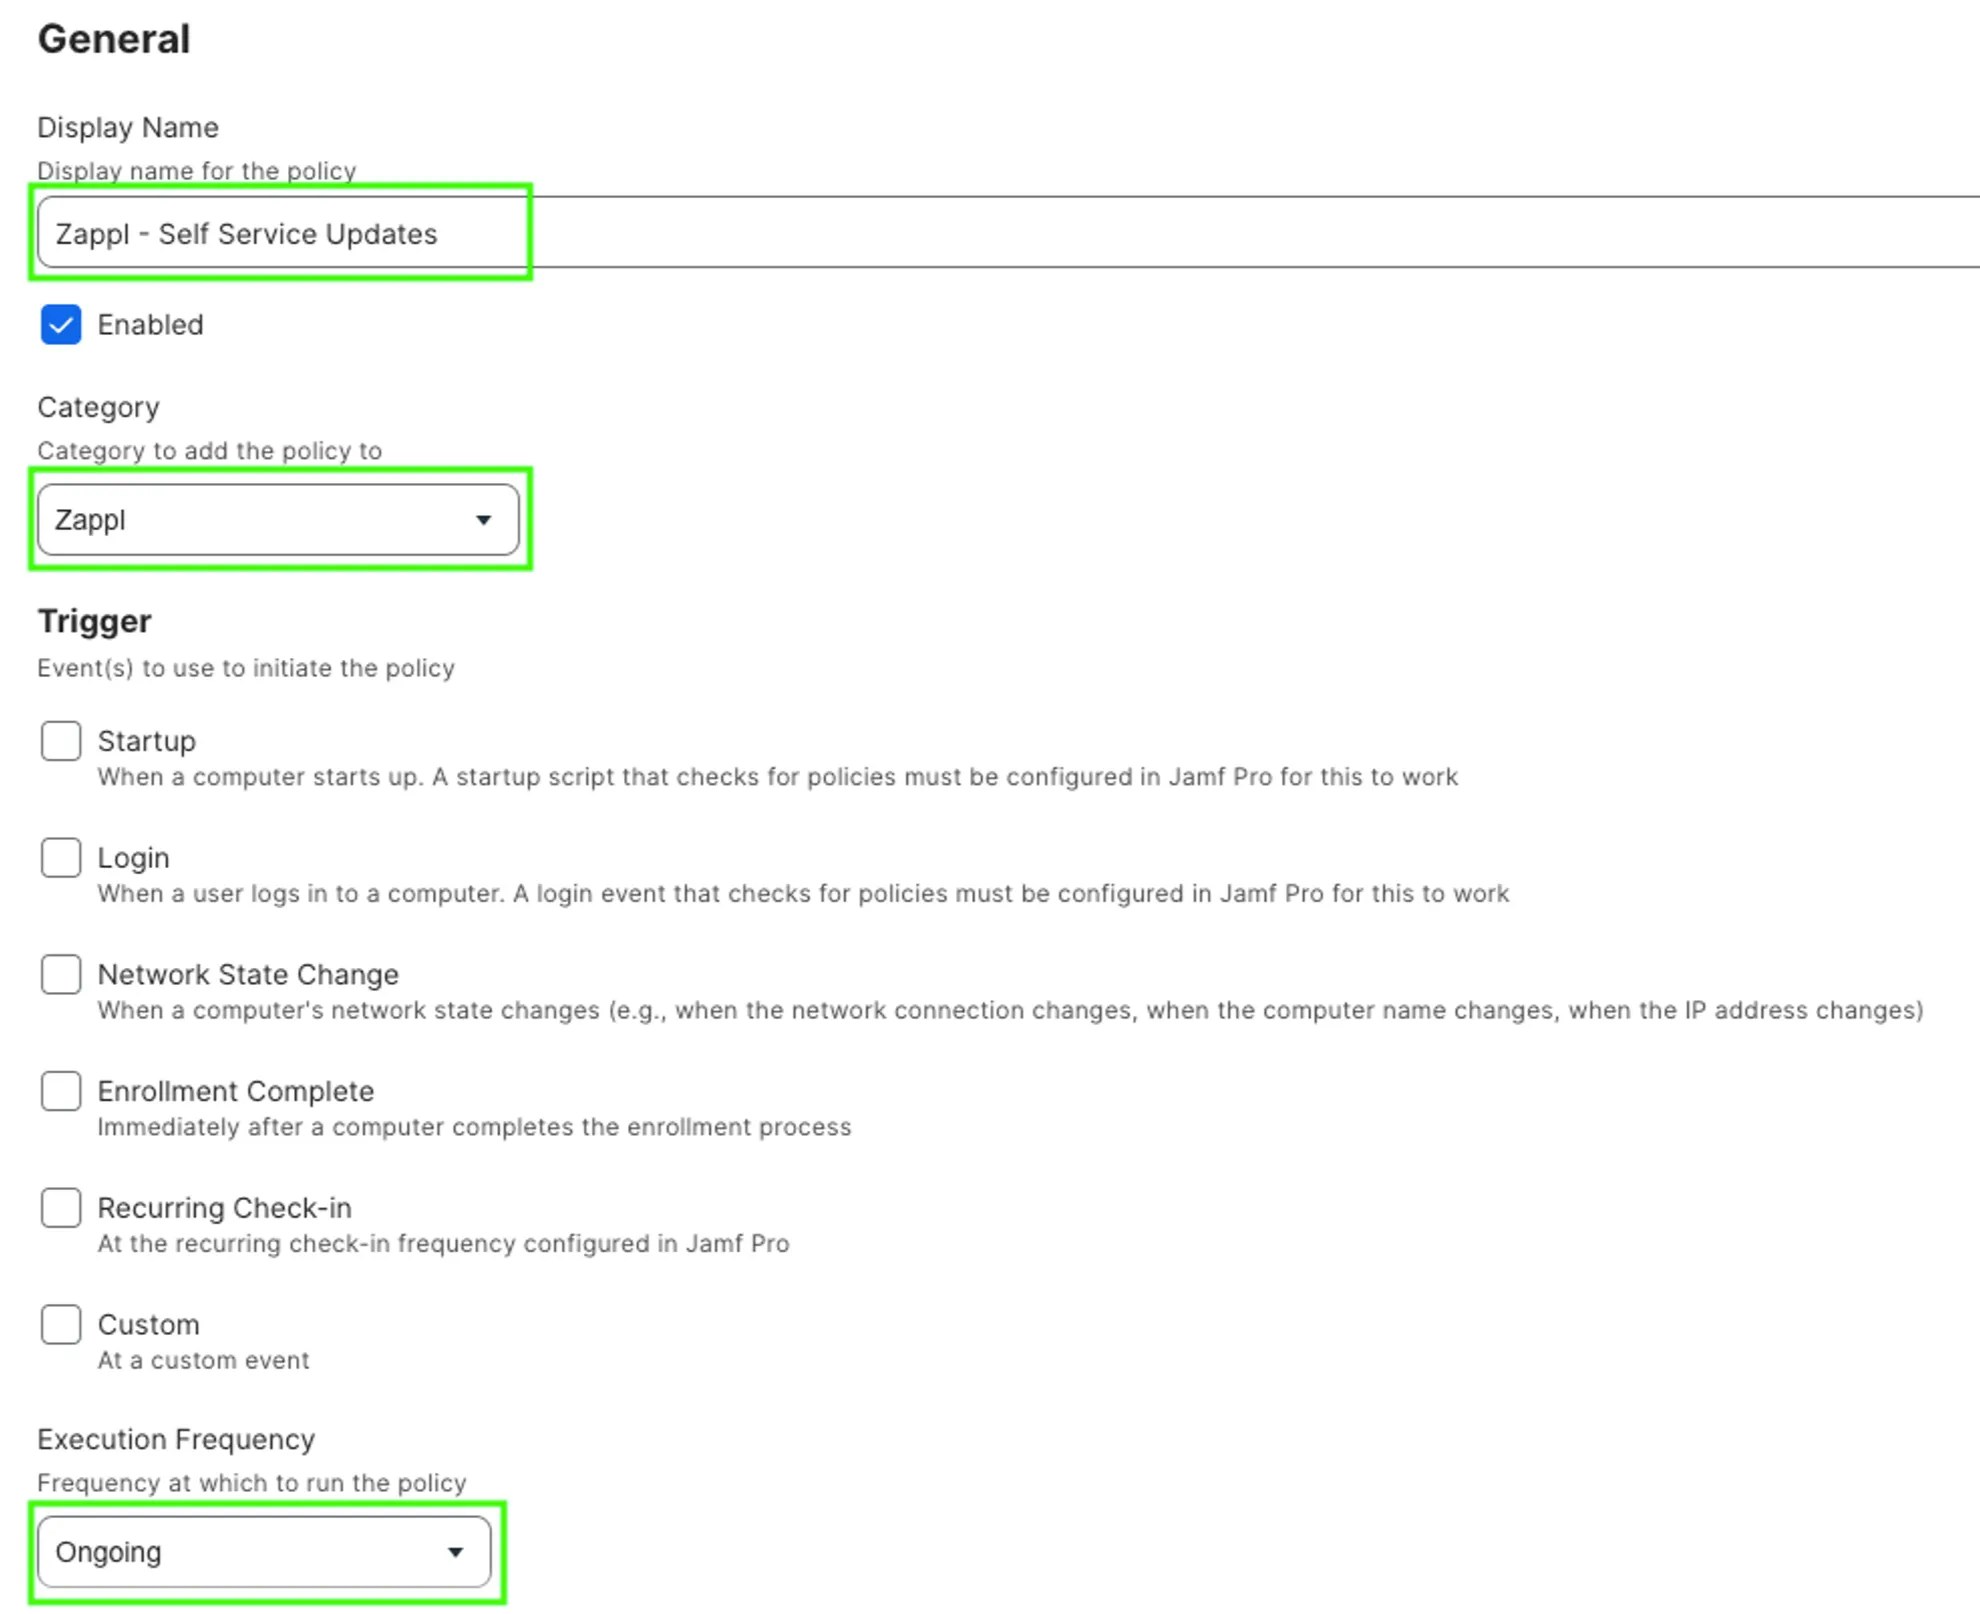Enable the Recurring Check-in trigger
The image size is (1980, 1614).
[x=61, y=1208]
